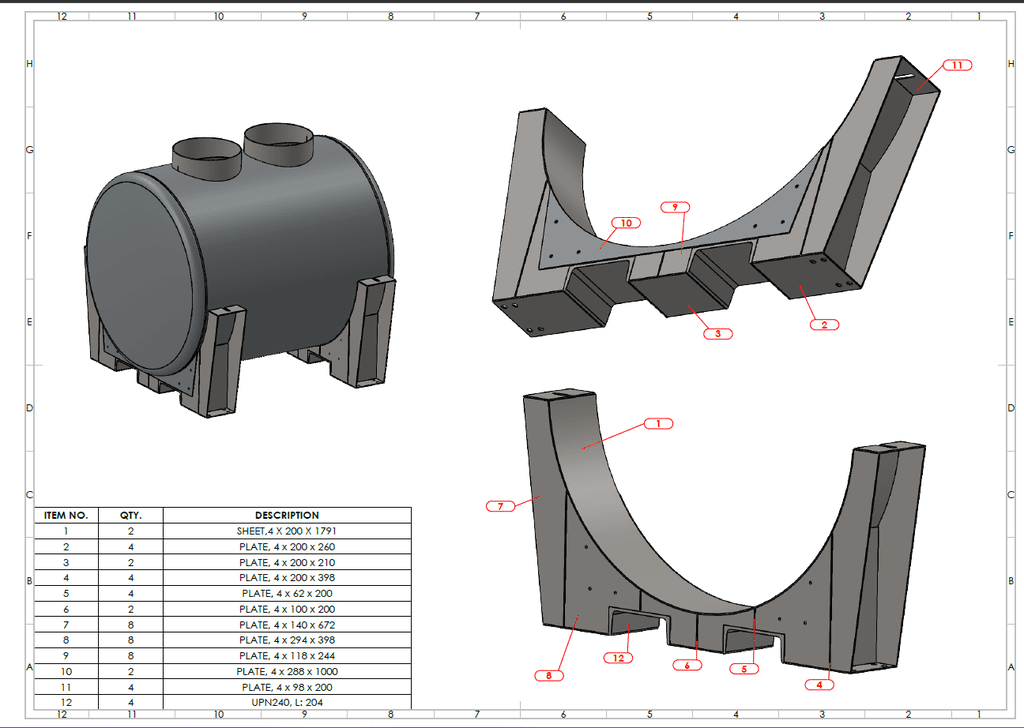Click balloon number 11 callout
The width and height of the screenshot is (1024, 728).
click(956, 65)
